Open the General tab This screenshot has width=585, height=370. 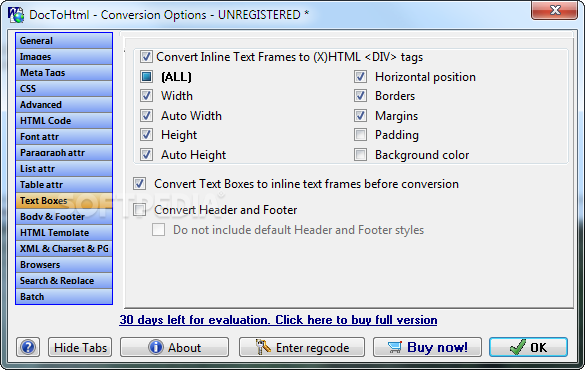coord(64,41)
